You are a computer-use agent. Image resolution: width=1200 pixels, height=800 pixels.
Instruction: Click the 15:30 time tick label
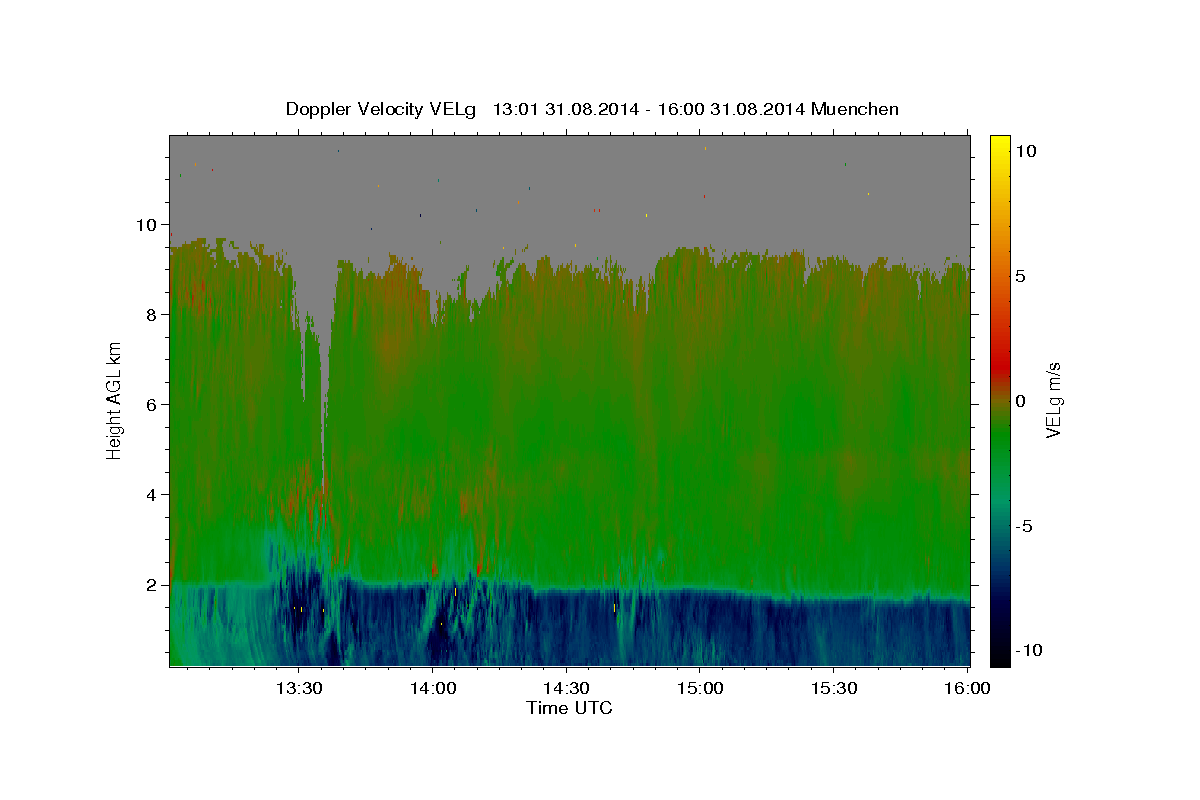click(x=834, y=688)
